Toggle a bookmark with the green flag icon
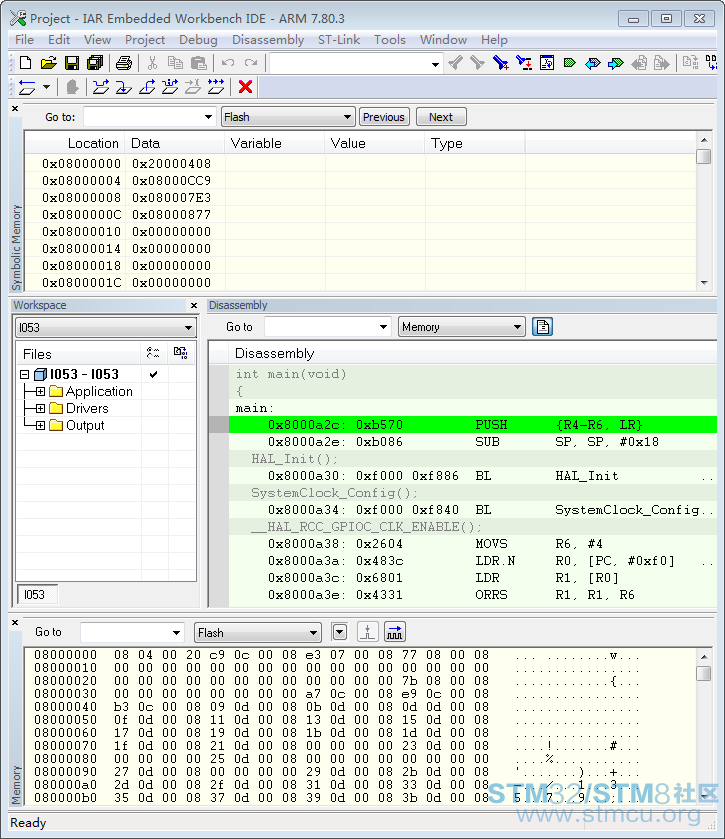The image size is (725, 839). (570, 63)
